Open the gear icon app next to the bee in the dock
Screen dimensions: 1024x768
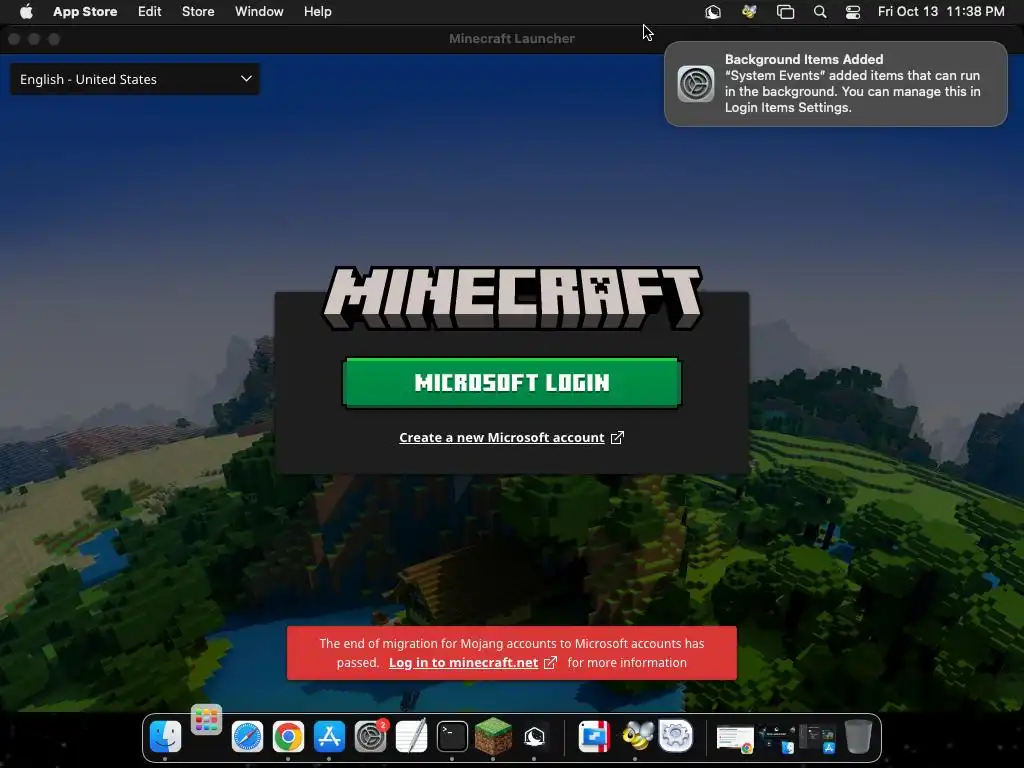click(675, 737)
